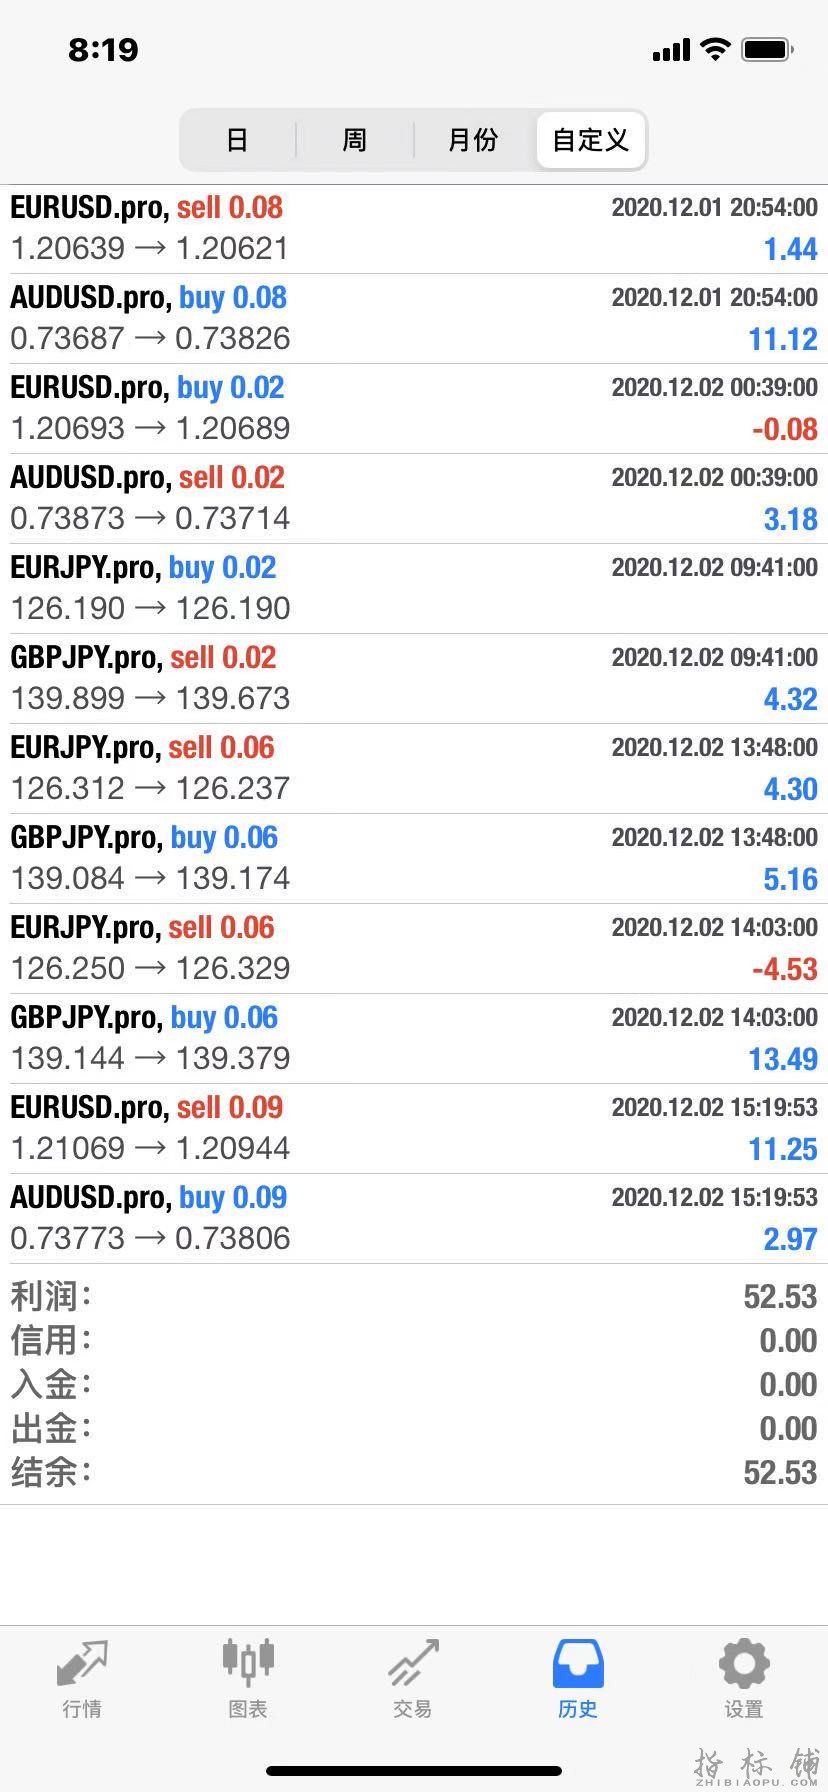The width and height of the screenshot is (828, 1792).
Task: Open EURJPY.pro trade with -4.53 loss
Action: (x=414, y=949)
